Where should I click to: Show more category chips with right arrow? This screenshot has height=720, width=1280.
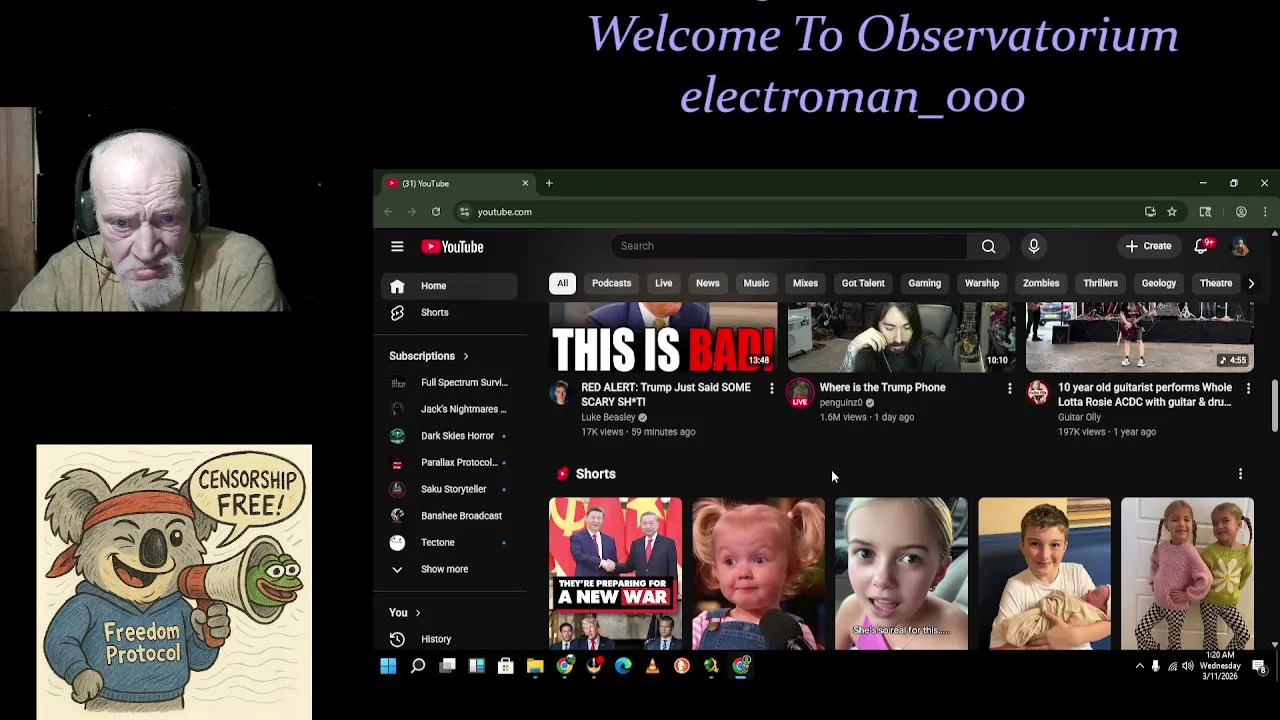tap(1250, 283)
